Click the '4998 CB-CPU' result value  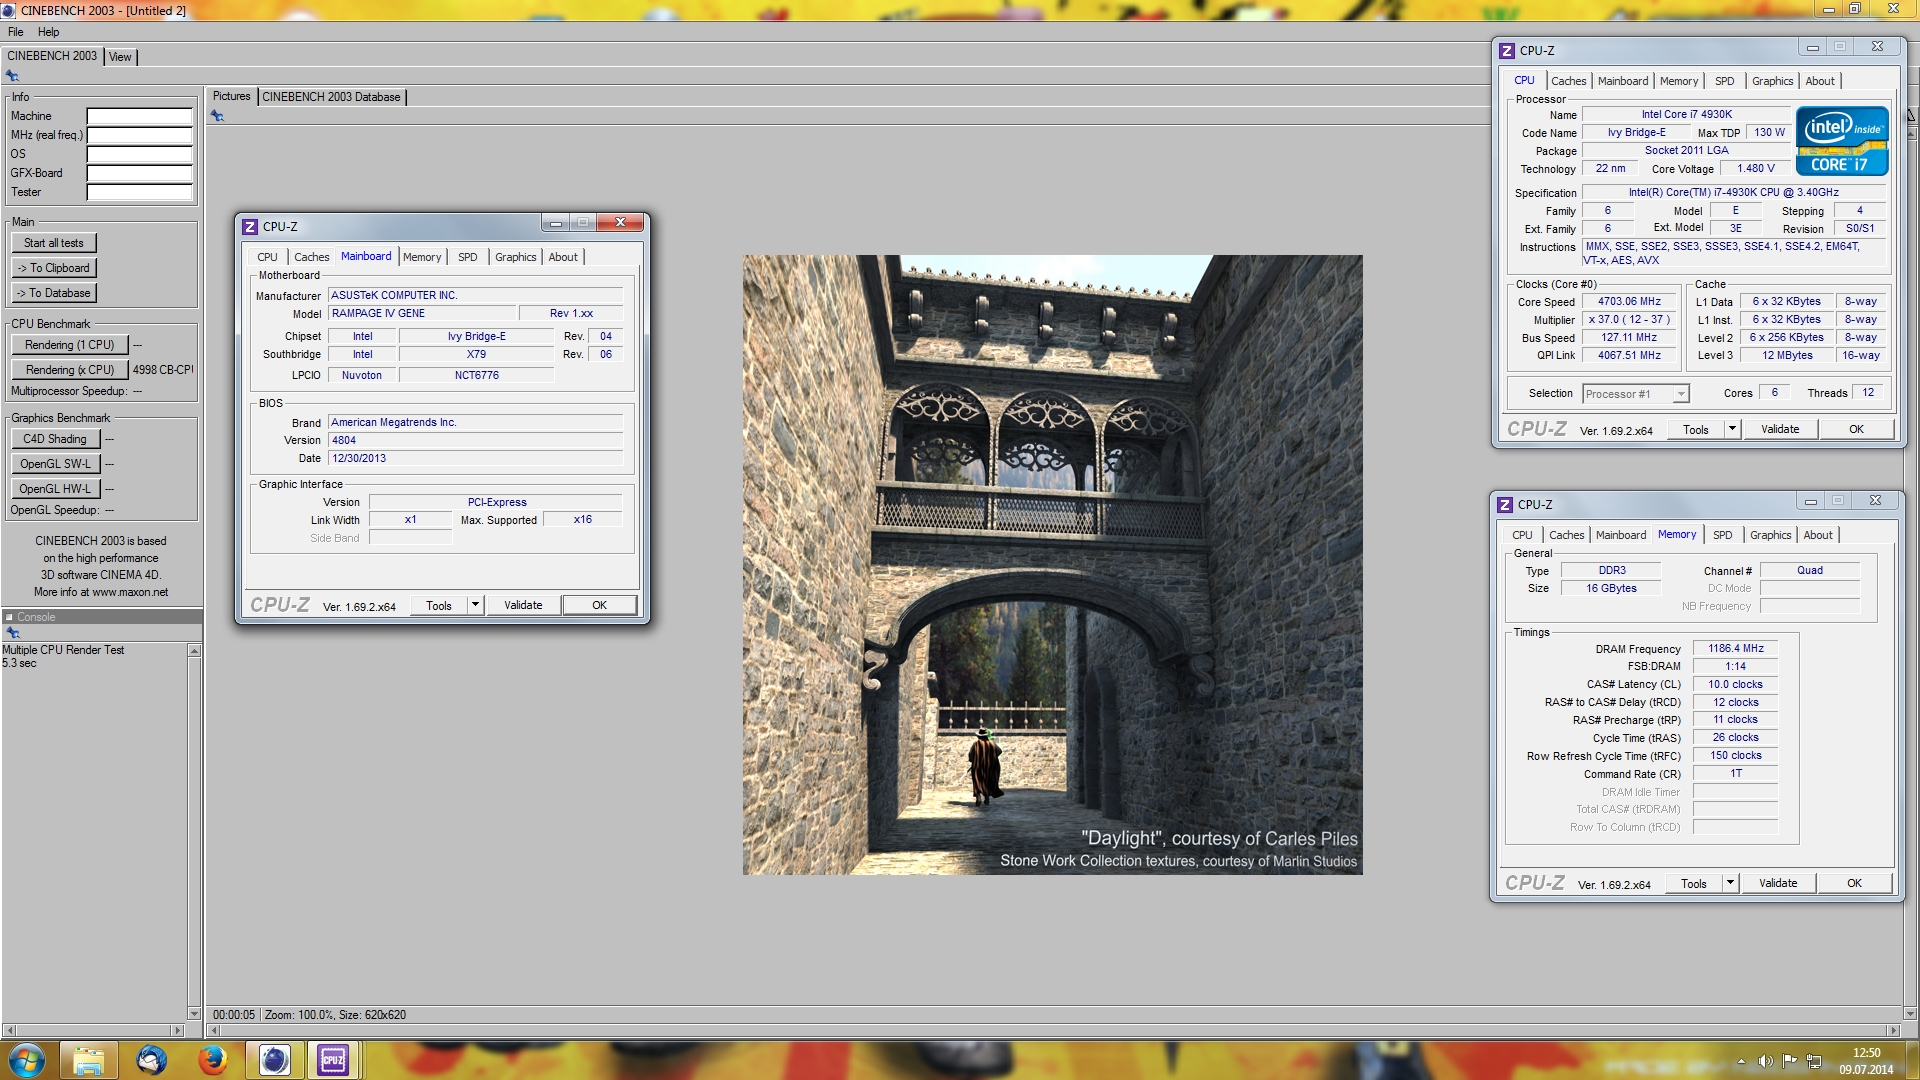[163, 370]
